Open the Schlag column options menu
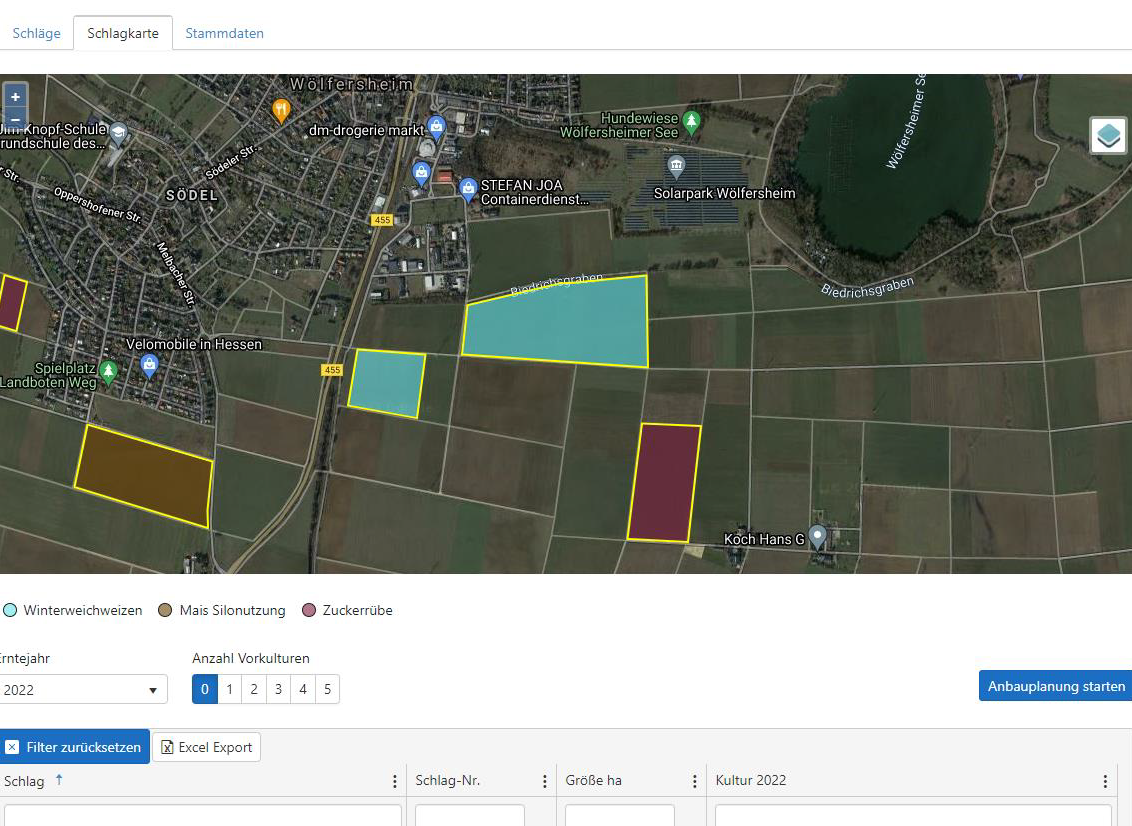Screen dimensions: 1132x826 pos(394,781)
